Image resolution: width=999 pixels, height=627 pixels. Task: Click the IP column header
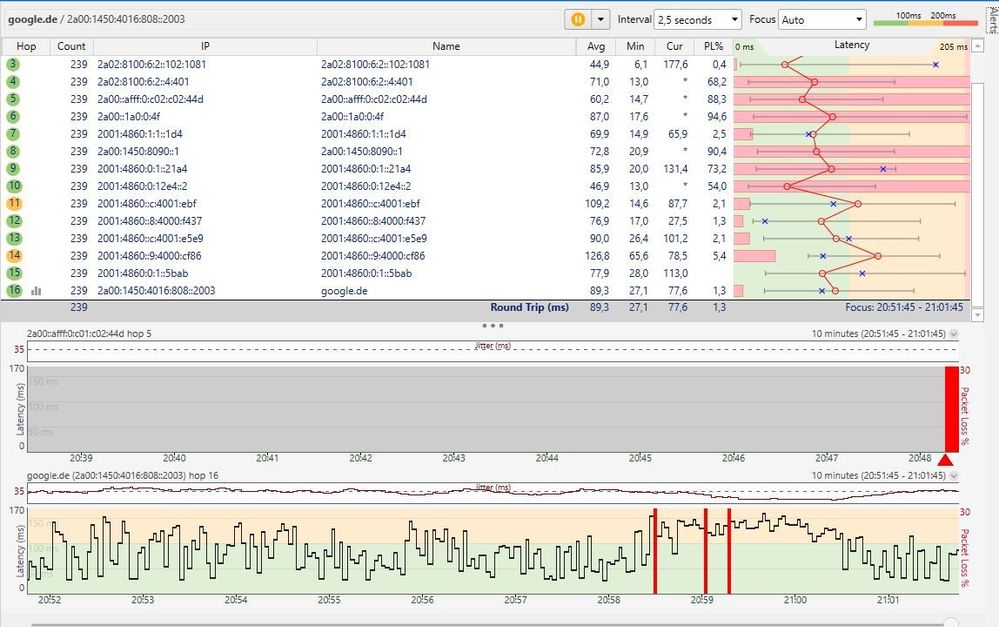click(x=205, y=46)
